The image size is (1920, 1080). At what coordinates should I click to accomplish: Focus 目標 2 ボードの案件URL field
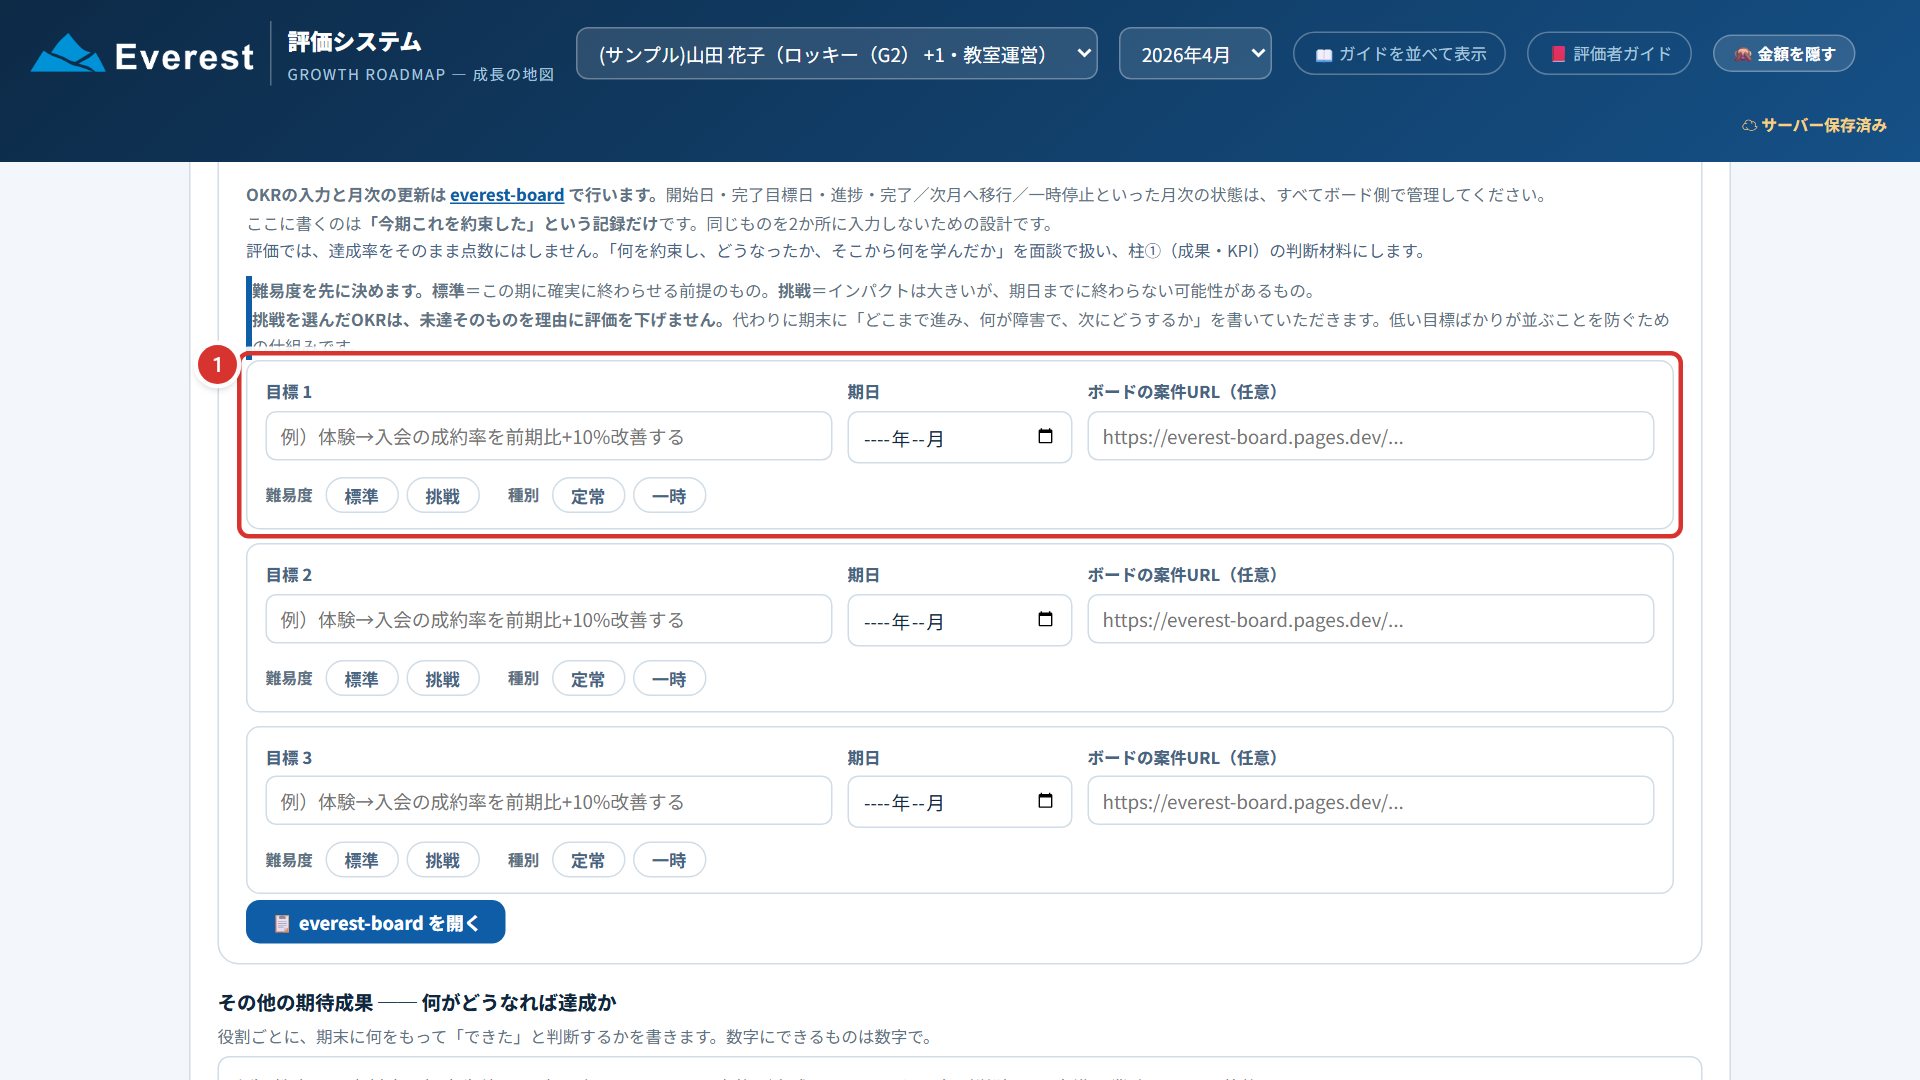click(1370, 620)
